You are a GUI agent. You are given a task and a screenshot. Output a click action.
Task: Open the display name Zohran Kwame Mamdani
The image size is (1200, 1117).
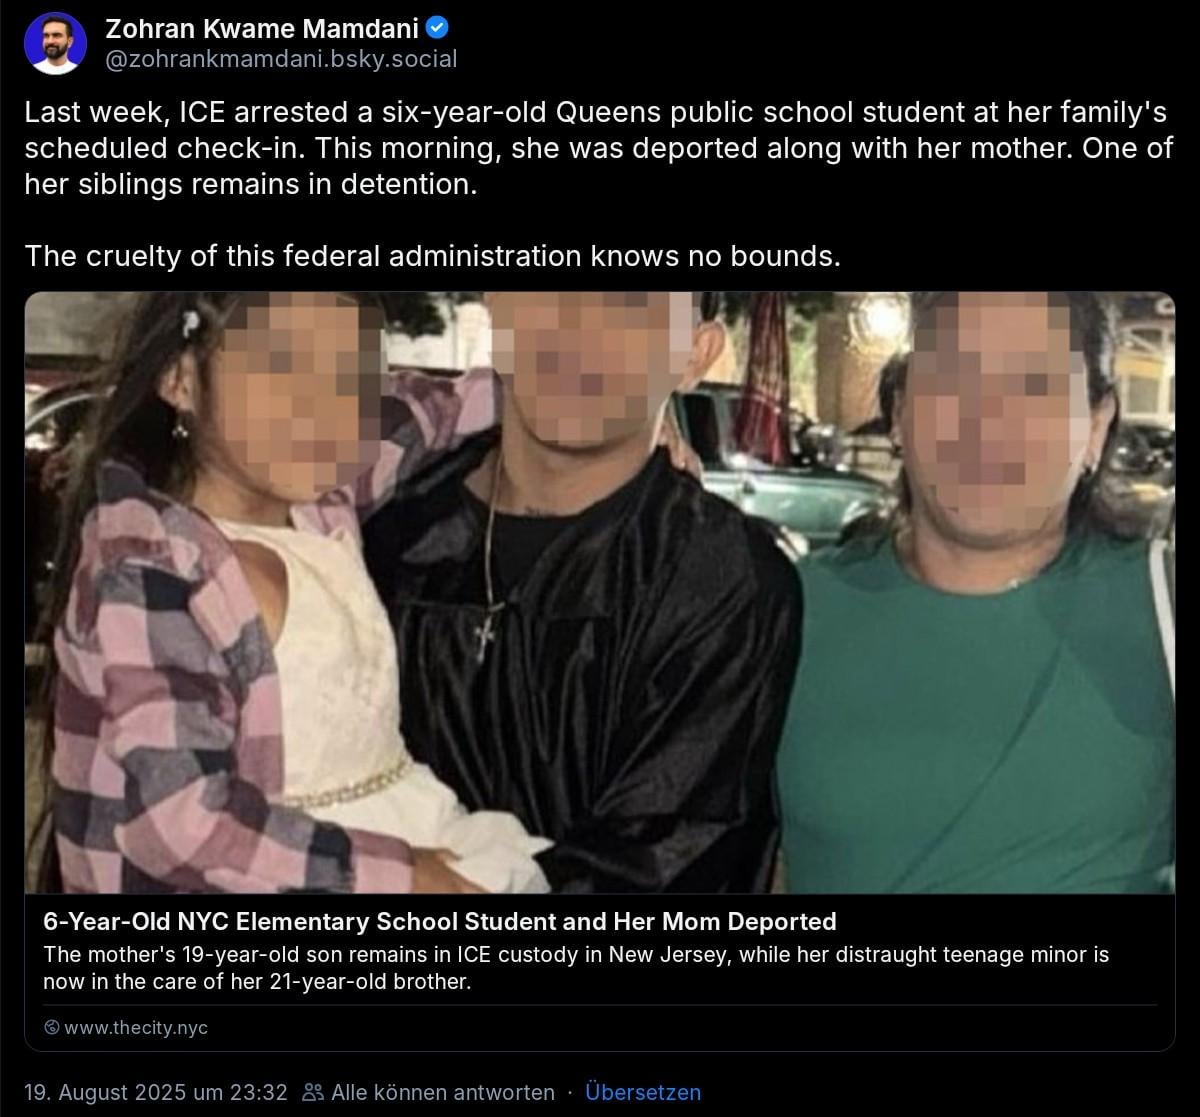[x=262, y=27]
